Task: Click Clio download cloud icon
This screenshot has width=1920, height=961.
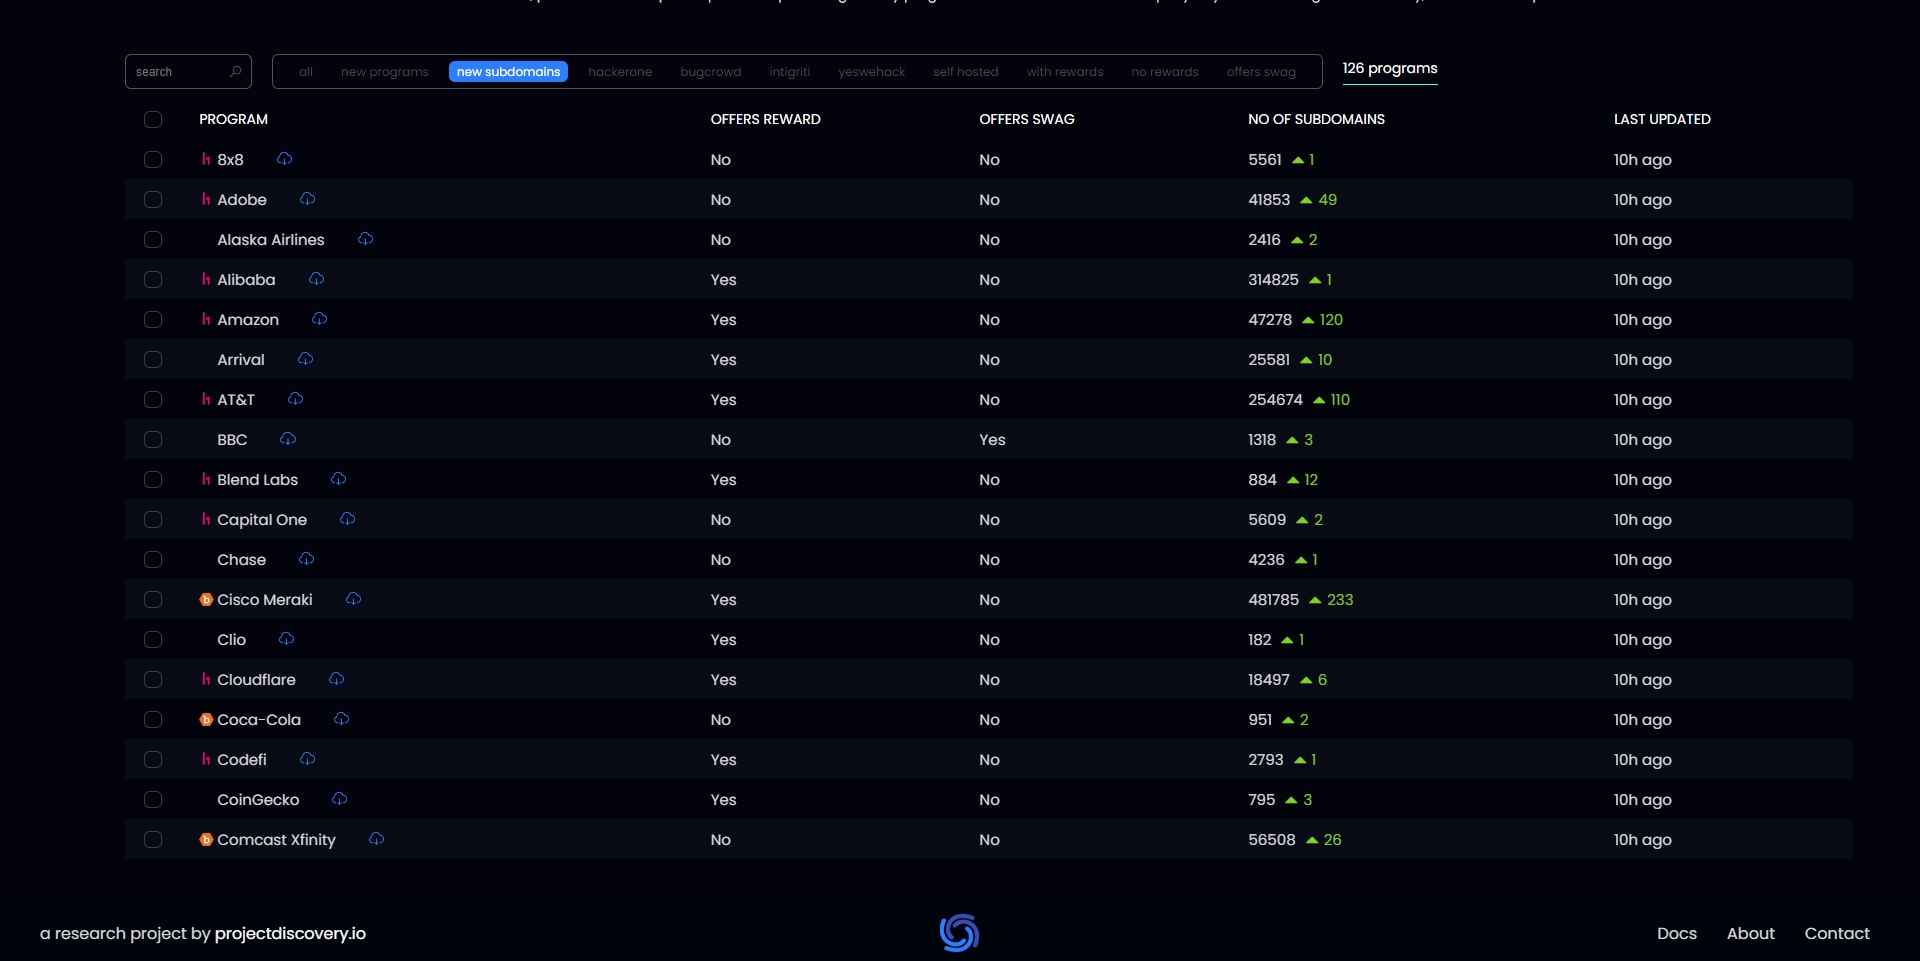Action: coord(286,639)
